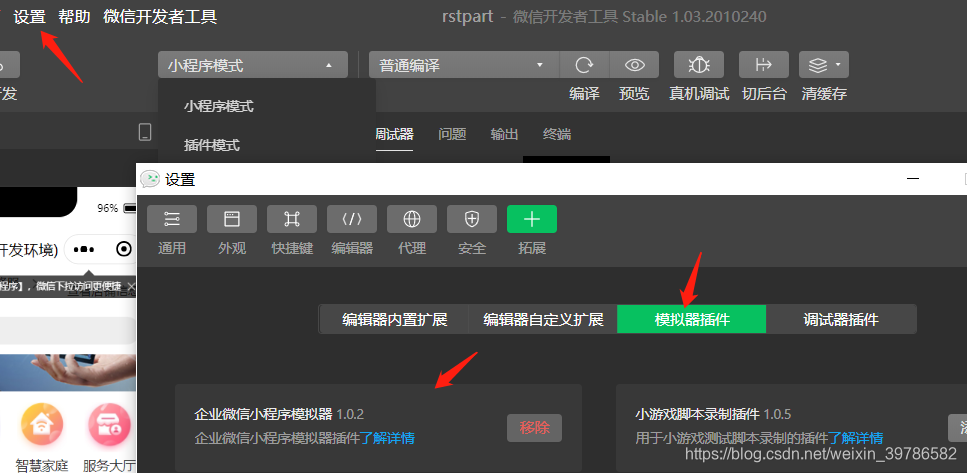Click the 编译 refresh icon
967x473 pixels.
pos(584,65)
